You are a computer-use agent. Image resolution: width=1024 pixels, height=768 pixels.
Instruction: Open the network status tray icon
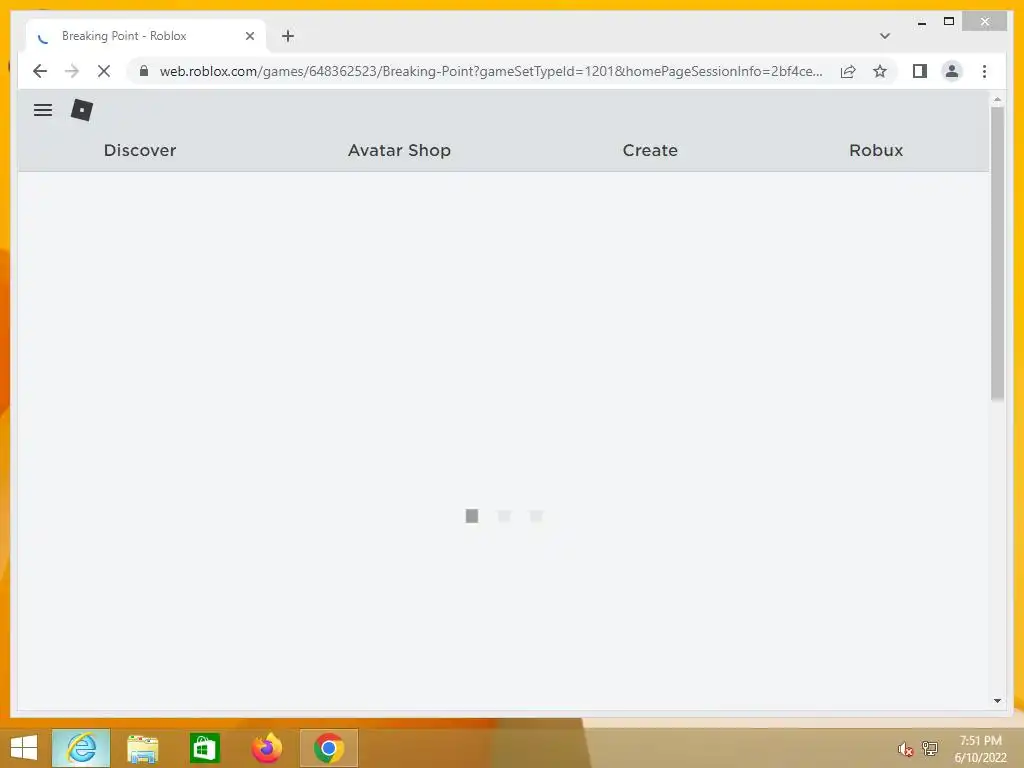click(929, 748)
